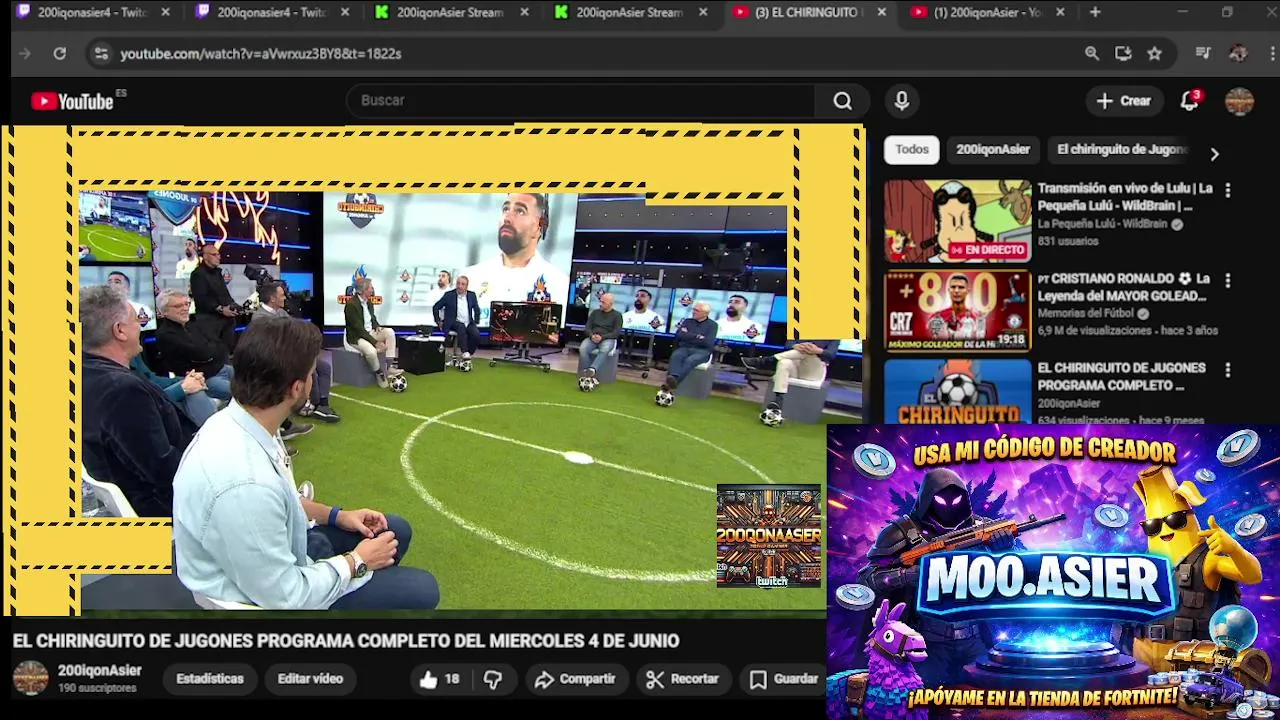Select El chiringuito de Jugones chip
1280x720 pixels.
point(1122,150)
